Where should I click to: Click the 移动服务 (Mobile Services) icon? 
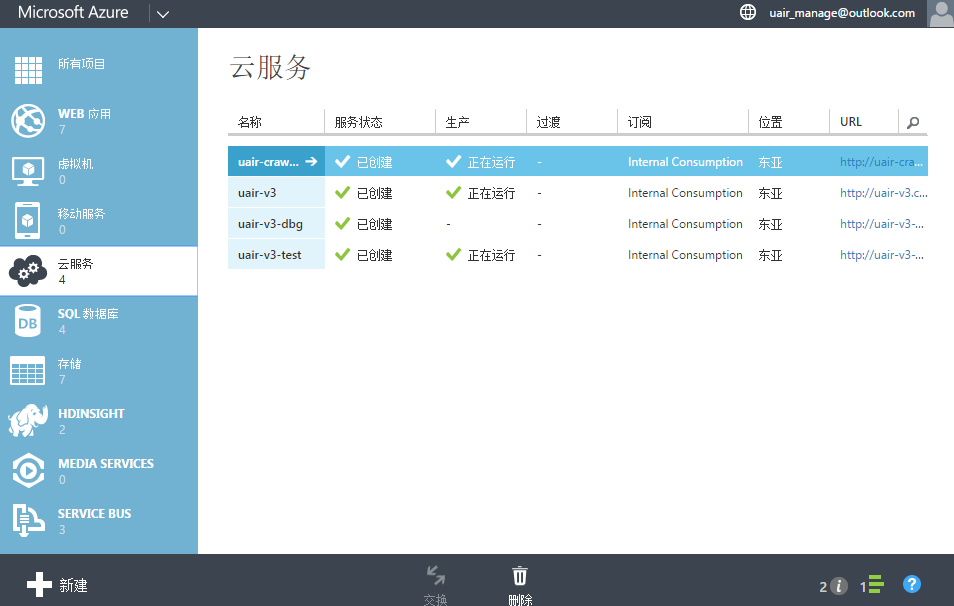27,218
